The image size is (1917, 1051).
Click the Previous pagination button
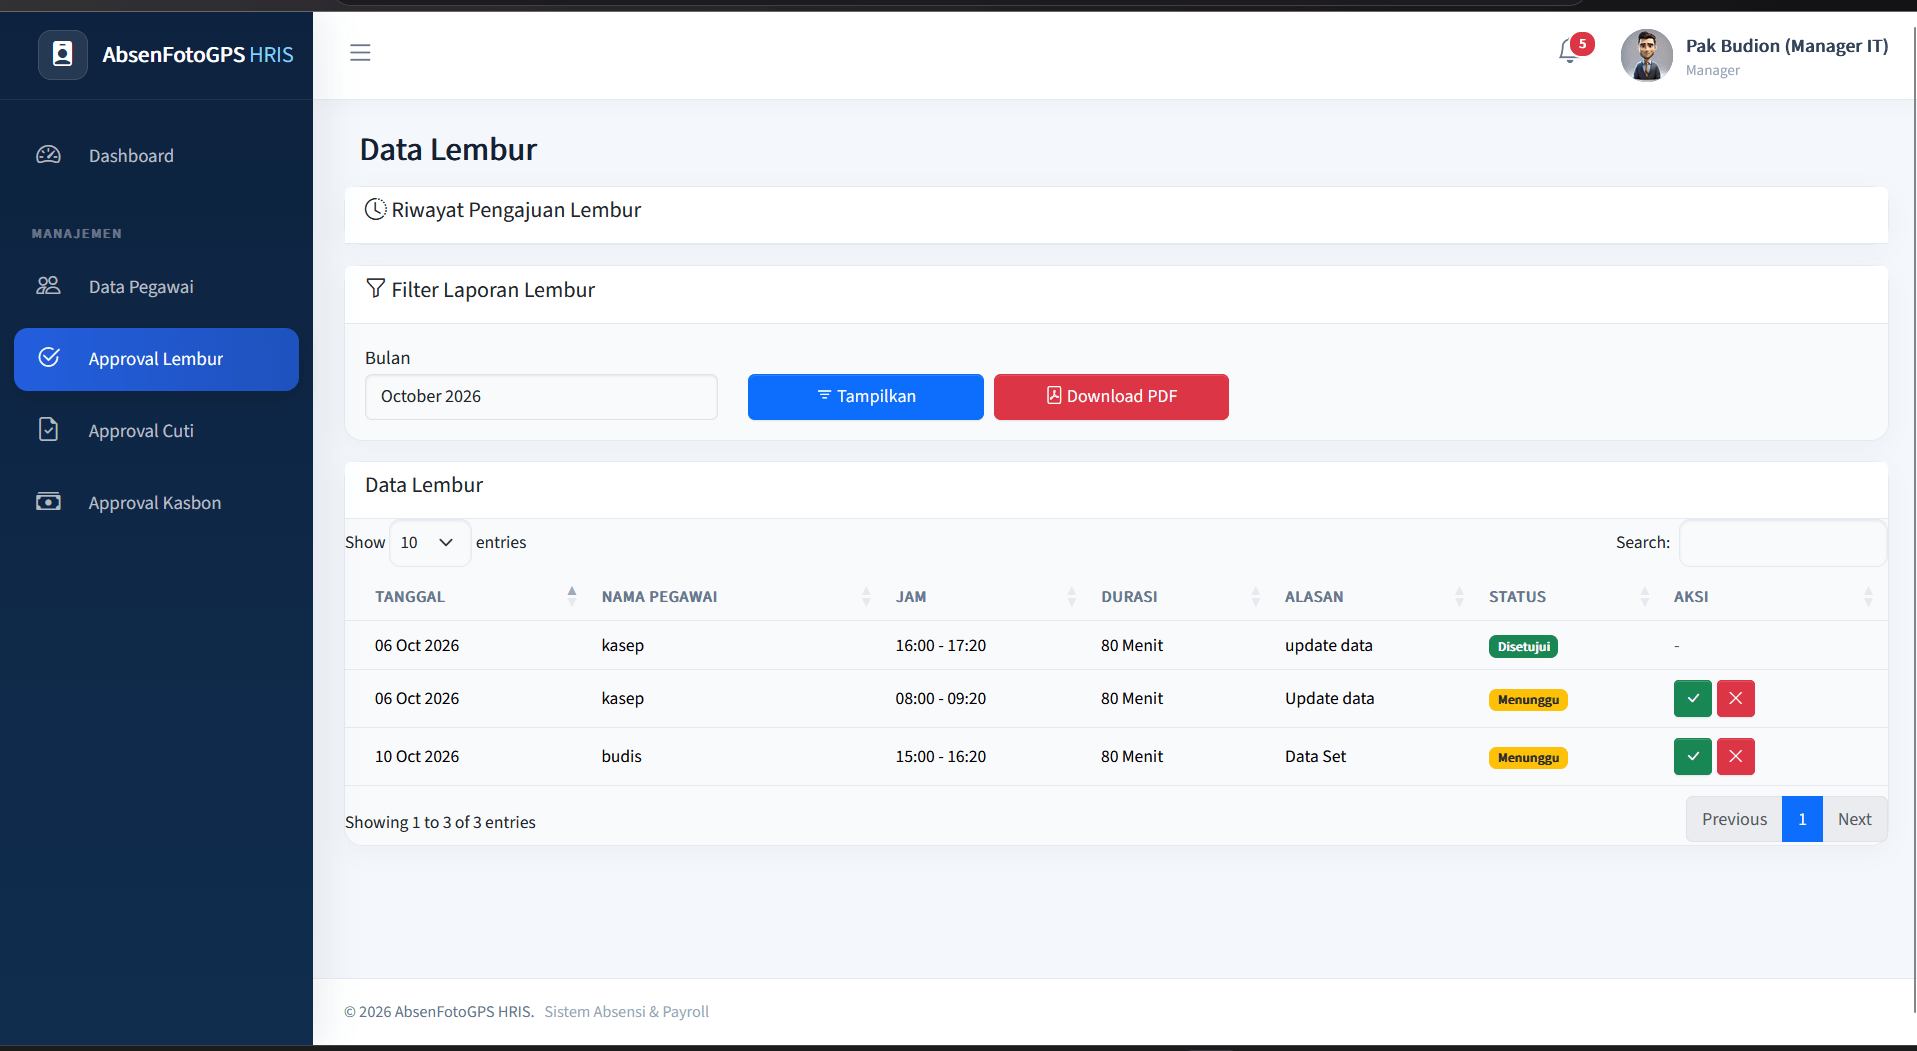point(1734,820)
